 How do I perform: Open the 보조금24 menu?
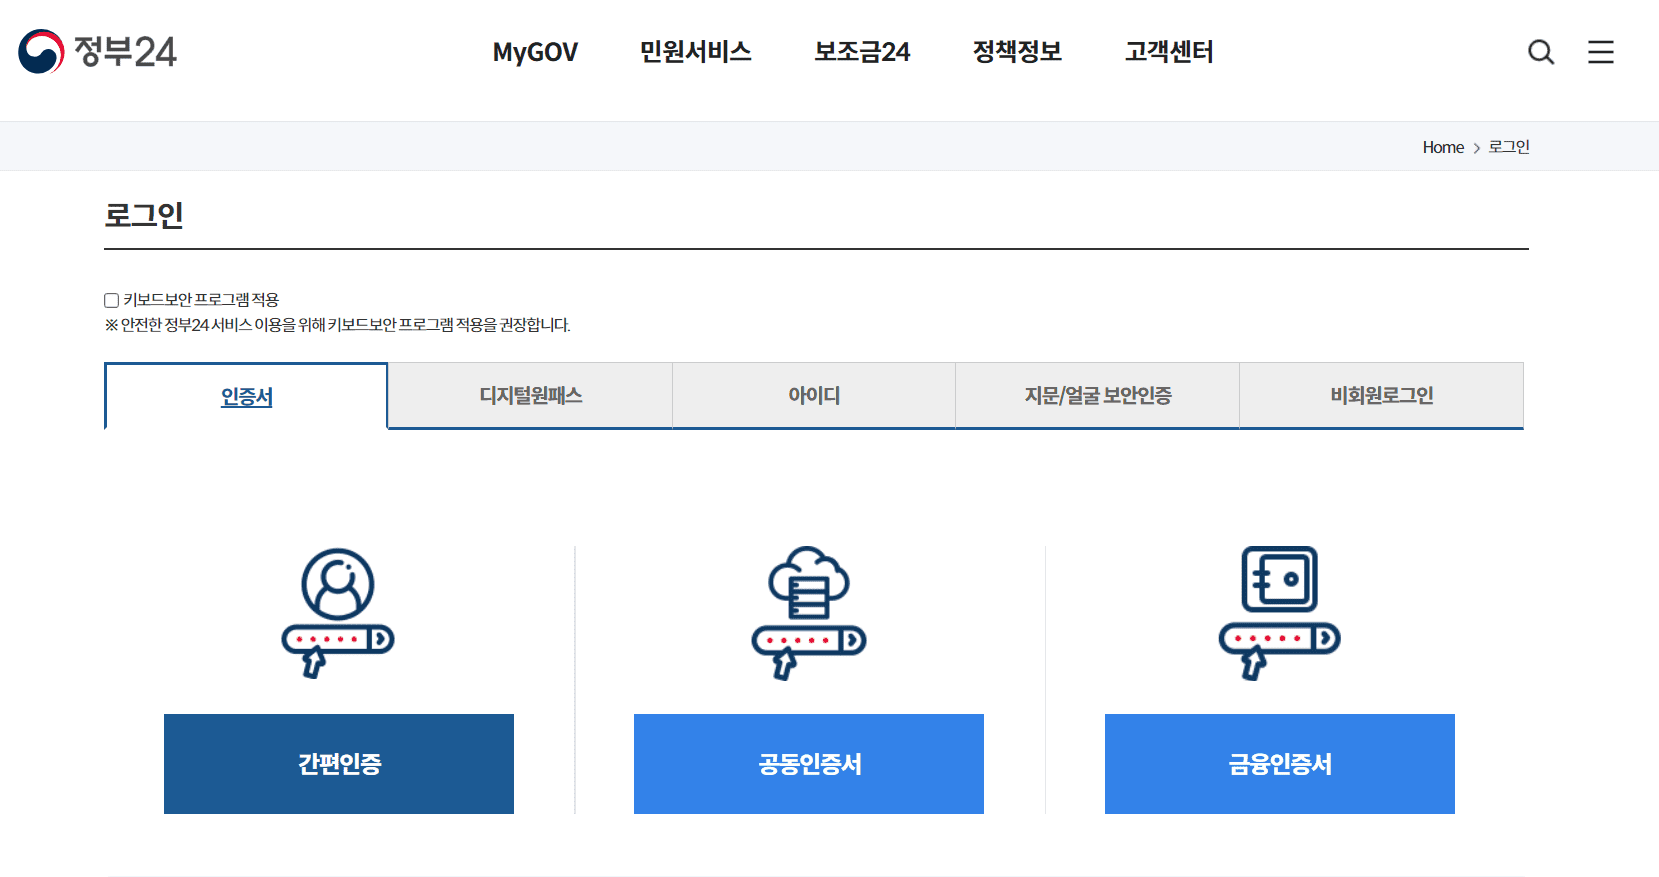click(862, 52)
